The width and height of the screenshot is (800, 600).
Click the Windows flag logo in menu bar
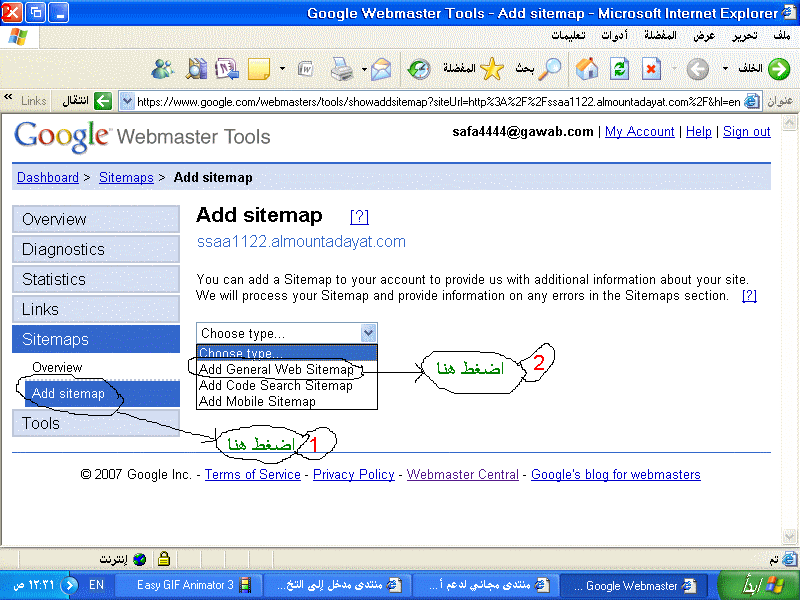18,37
